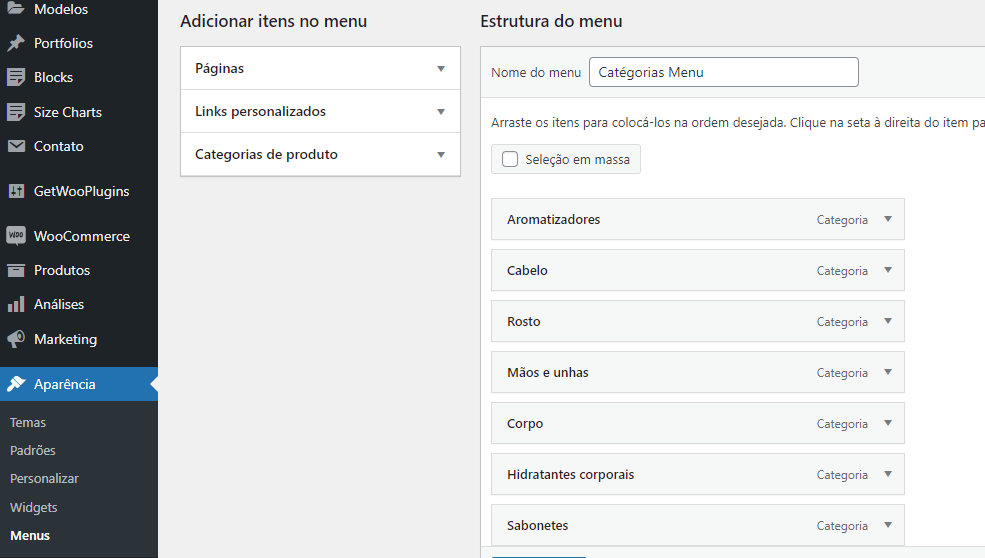985x558 pixels.
Task: Click the Contato envelope icon
Action: [16, 146]
